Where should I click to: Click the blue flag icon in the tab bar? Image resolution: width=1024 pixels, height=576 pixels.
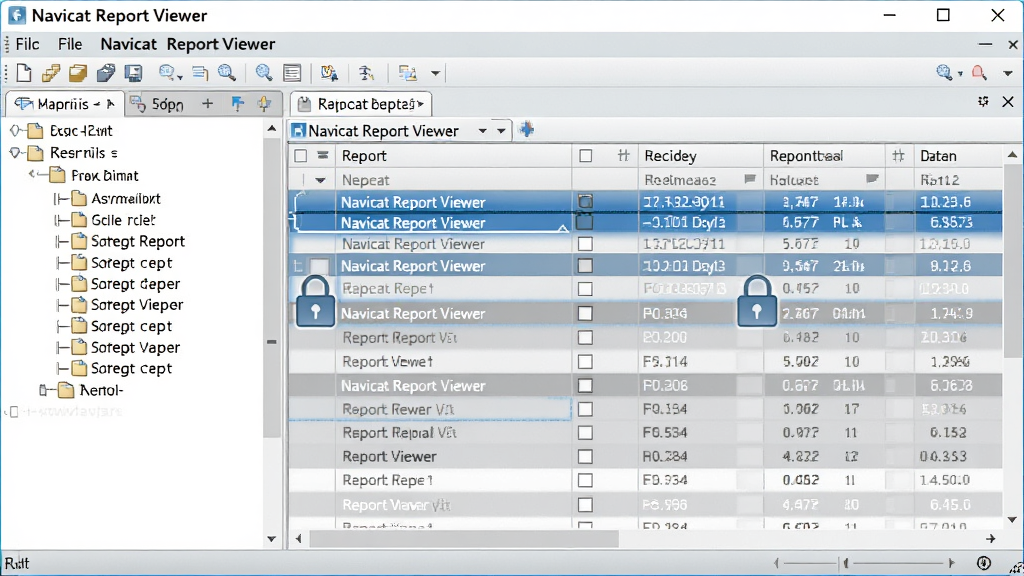(238, 104)
